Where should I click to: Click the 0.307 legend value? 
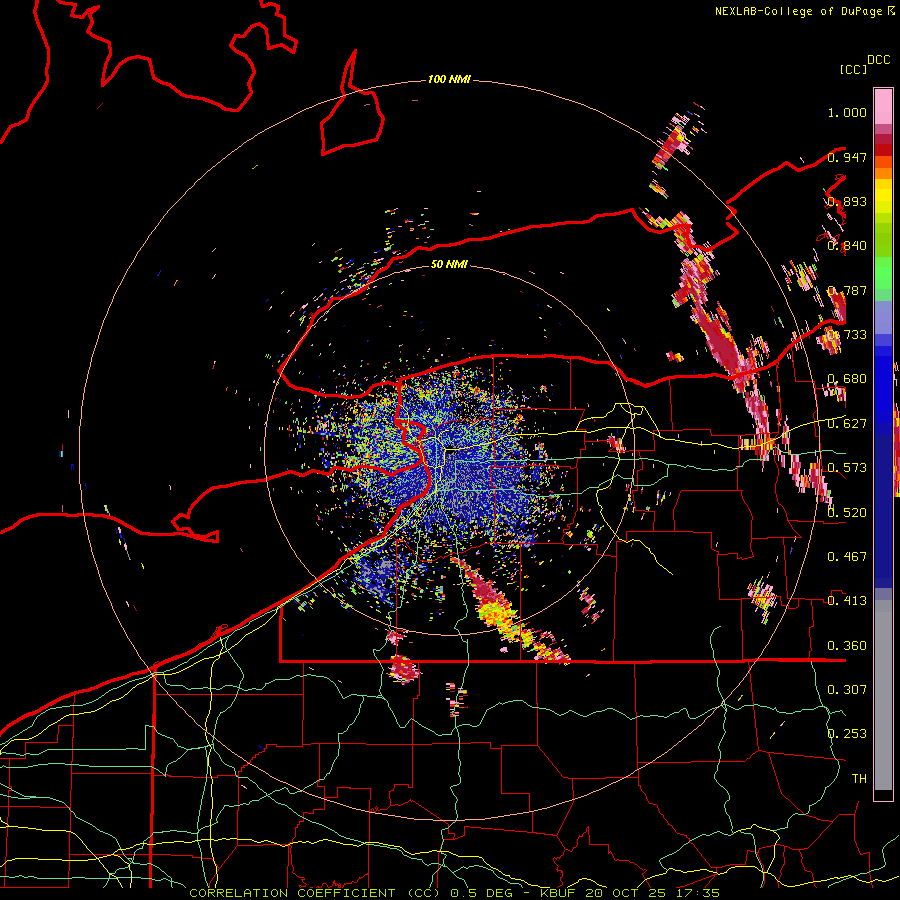coord(847,689)
